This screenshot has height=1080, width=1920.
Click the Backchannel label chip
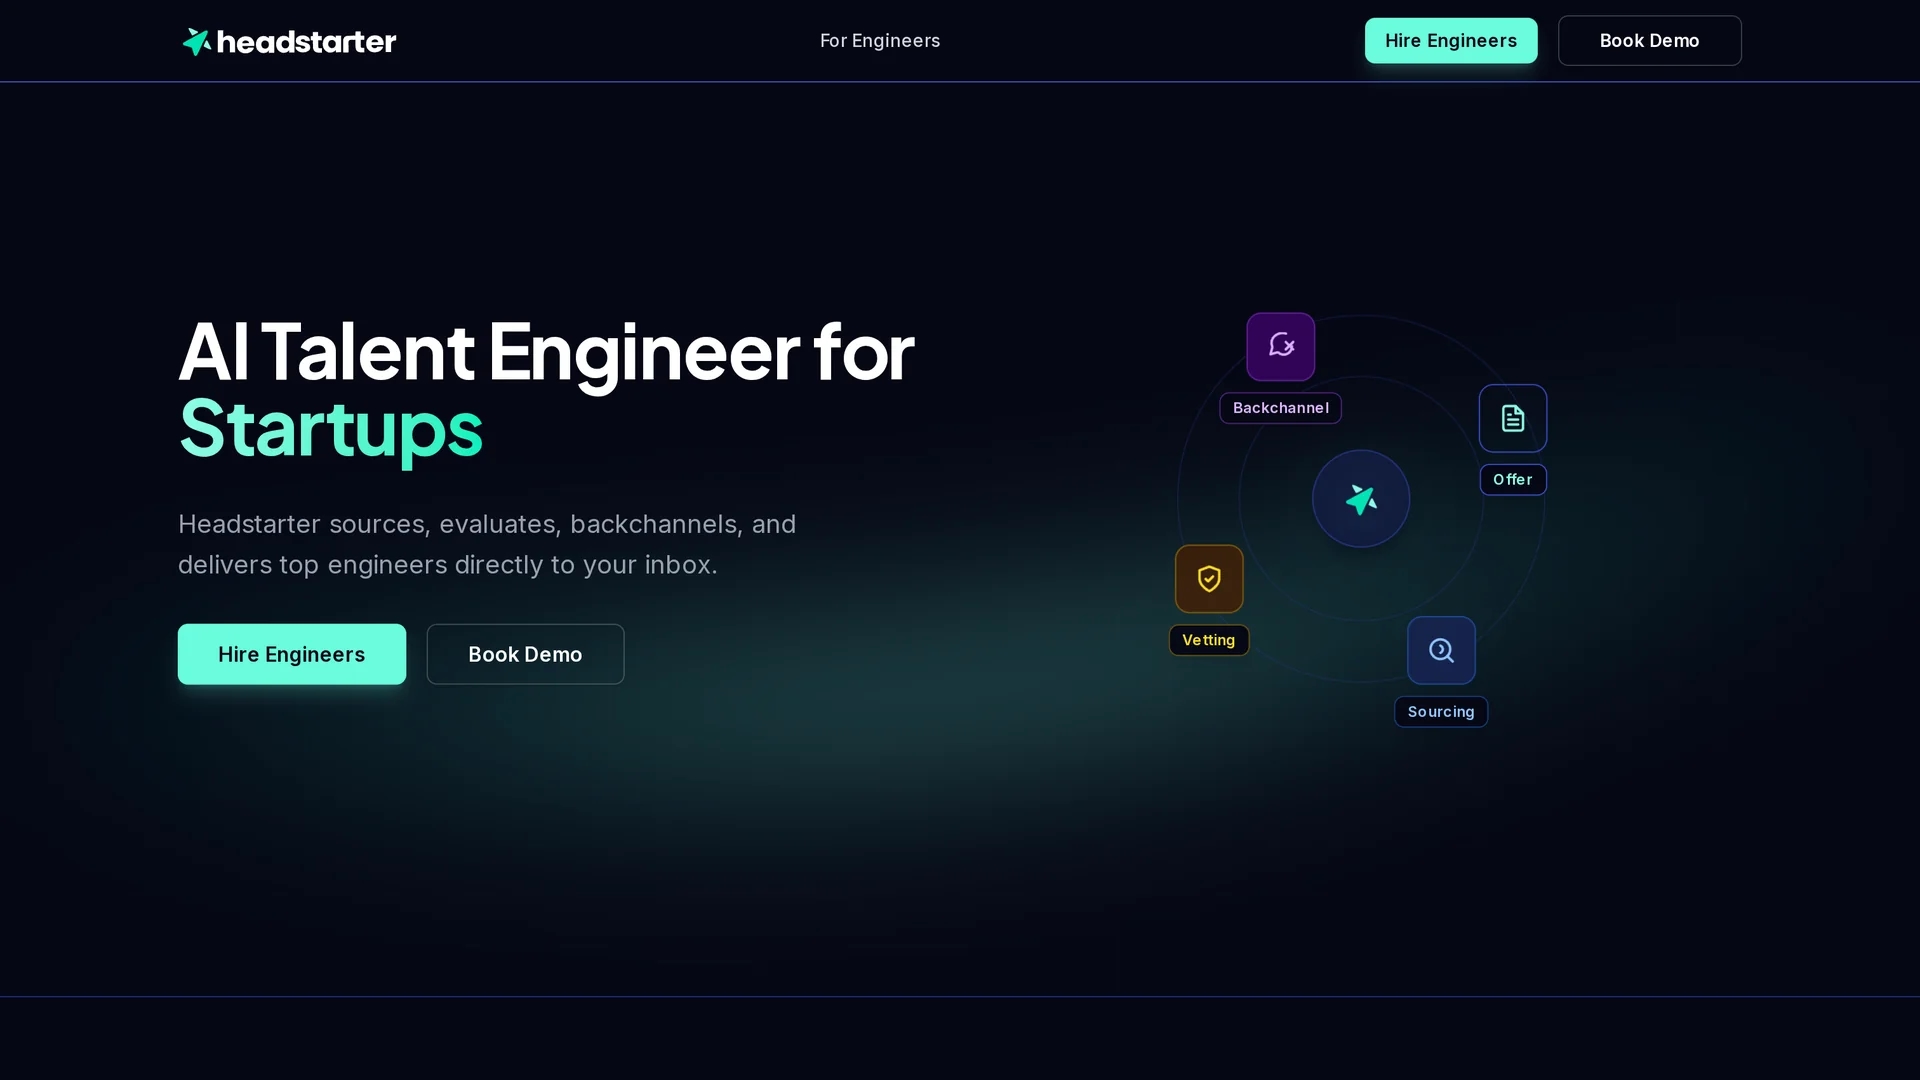(x=1280, y=408)
